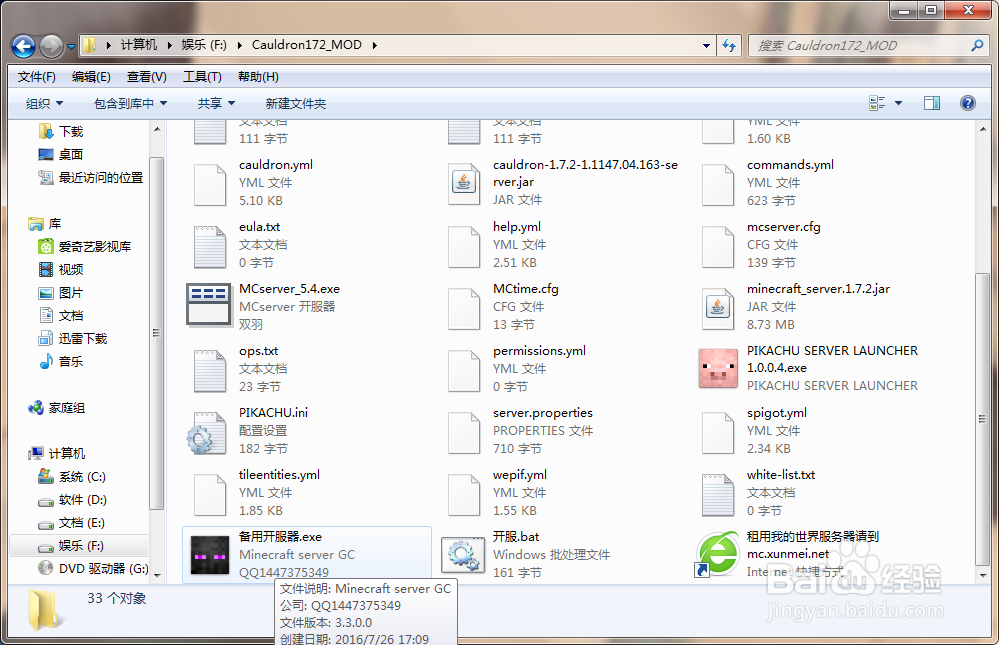Open the 工具(T) menu
Screen dimensions: 999x645
tap(202, 76)
